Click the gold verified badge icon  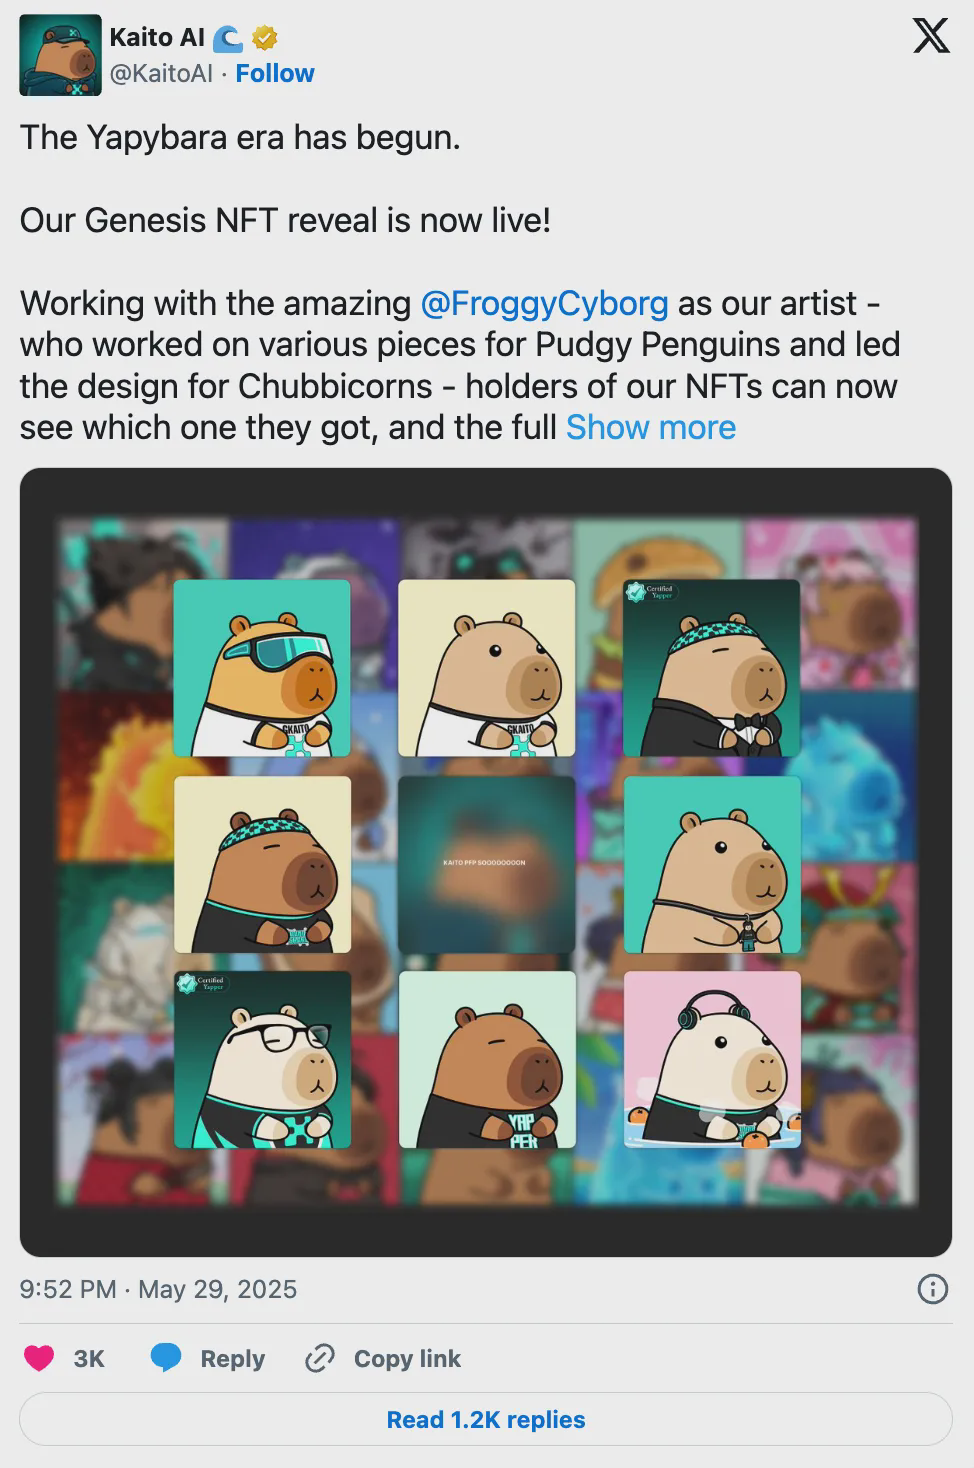[x=264, y=38]
